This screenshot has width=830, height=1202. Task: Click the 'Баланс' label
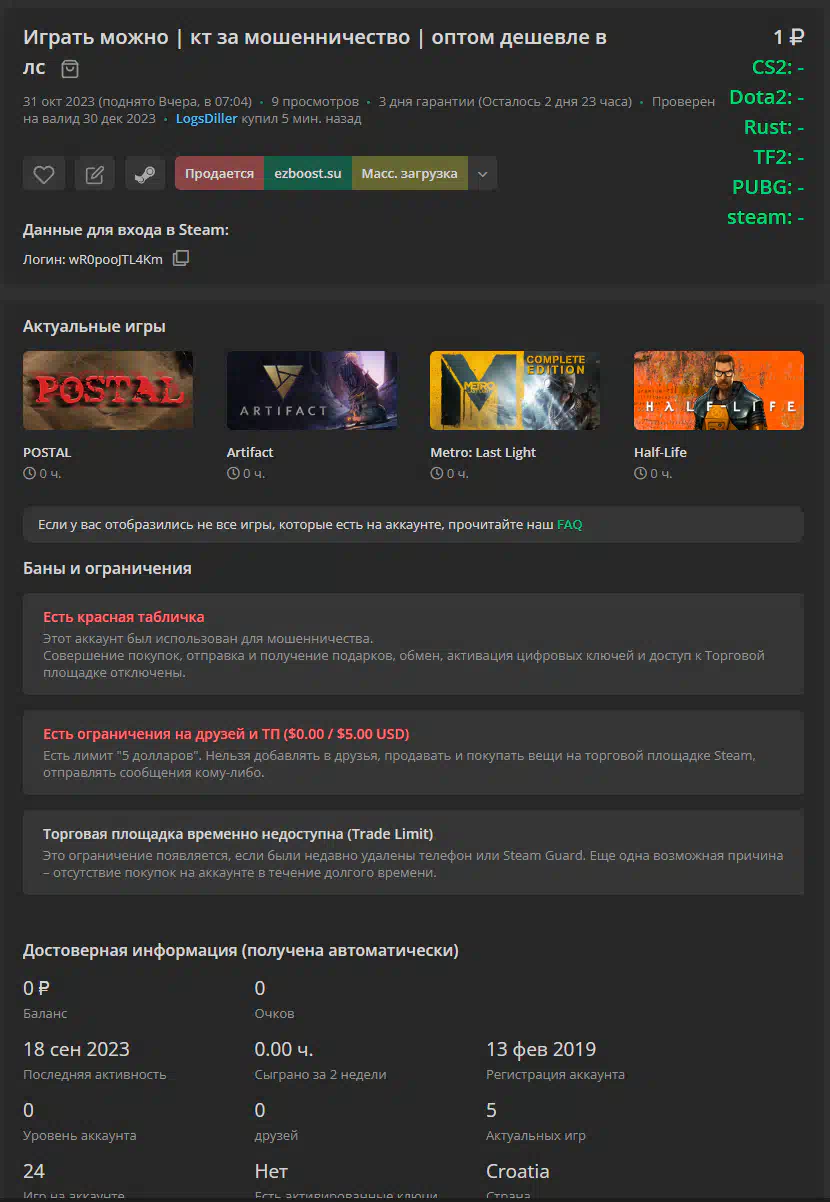[x=45, y=1014]
